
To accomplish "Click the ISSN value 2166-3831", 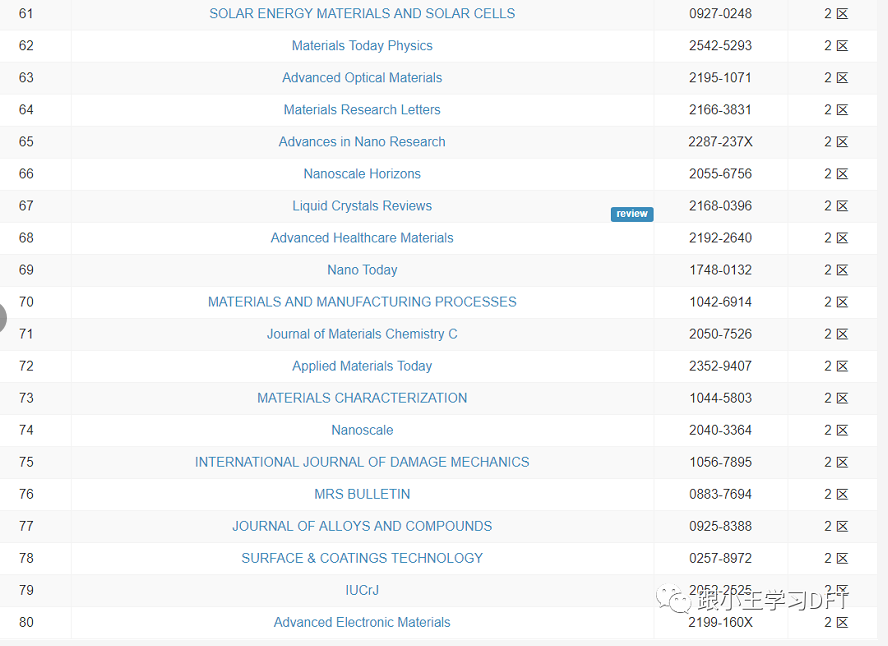I will tap(720, 110).
